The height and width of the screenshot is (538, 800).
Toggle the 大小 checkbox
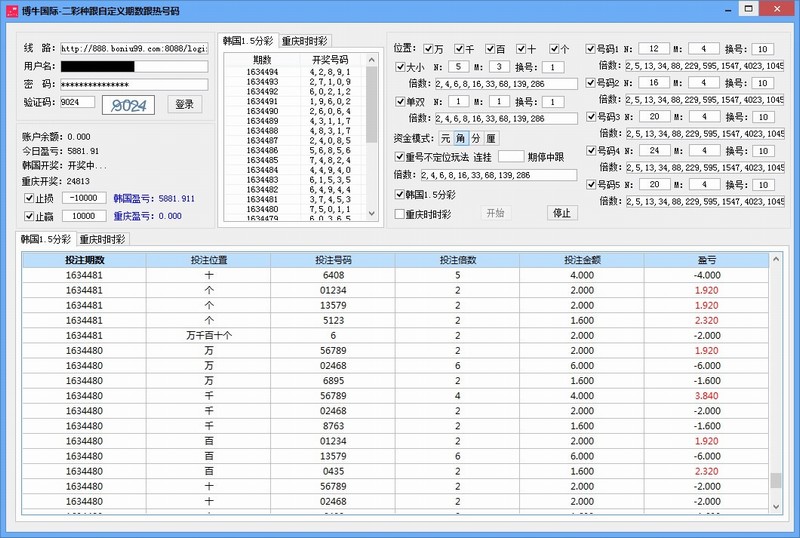[x=401, y=67]
